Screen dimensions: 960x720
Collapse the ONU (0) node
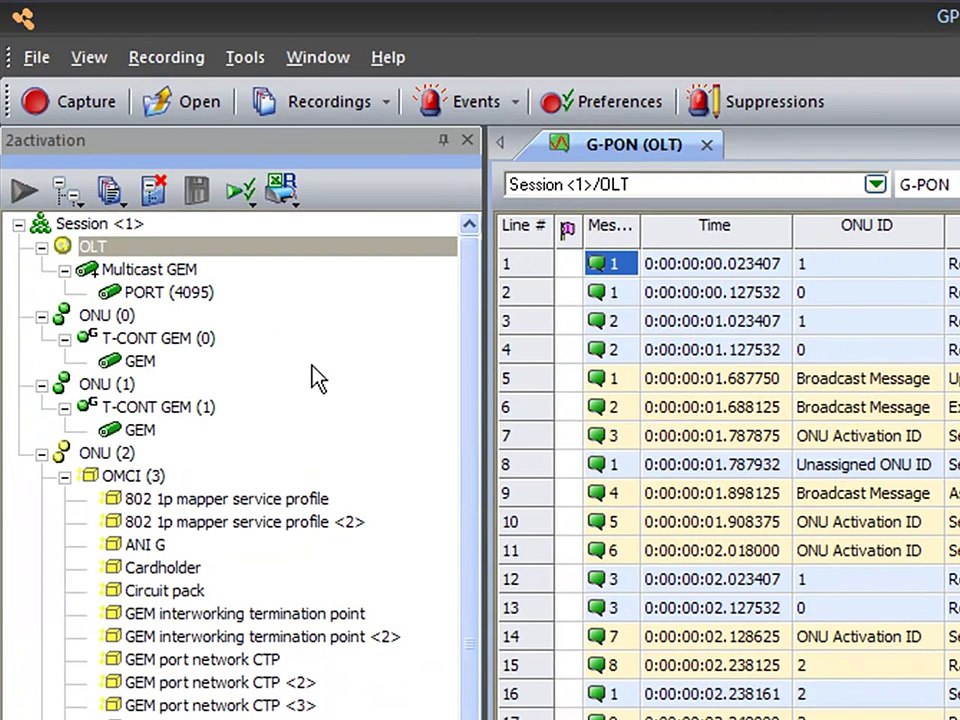pos(42,317)
